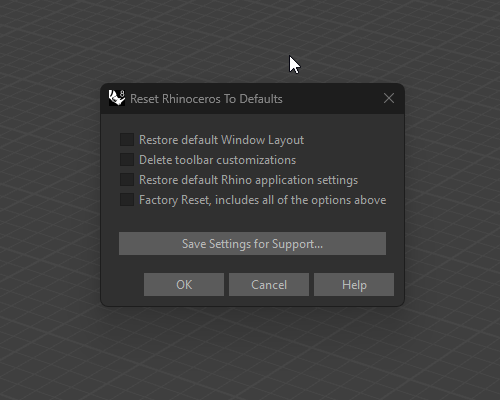This screenshot has height=400, width=500.
Task: Confirm the reset with OK
Action: coord(184,285)
